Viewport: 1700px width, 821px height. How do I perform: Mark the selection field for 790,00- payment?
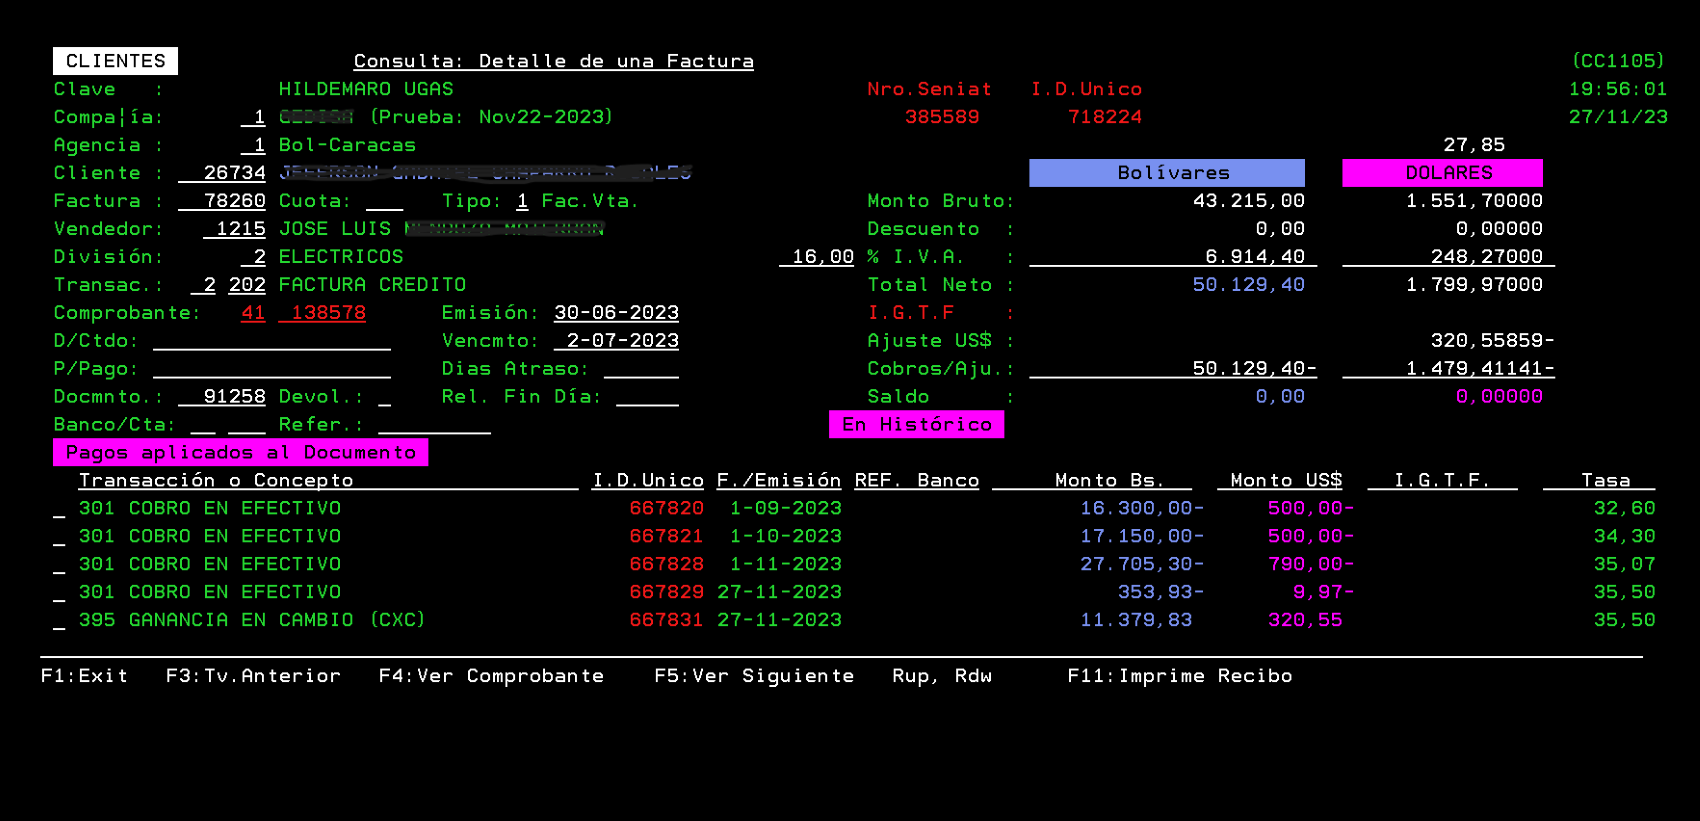[x=59, y=565]
